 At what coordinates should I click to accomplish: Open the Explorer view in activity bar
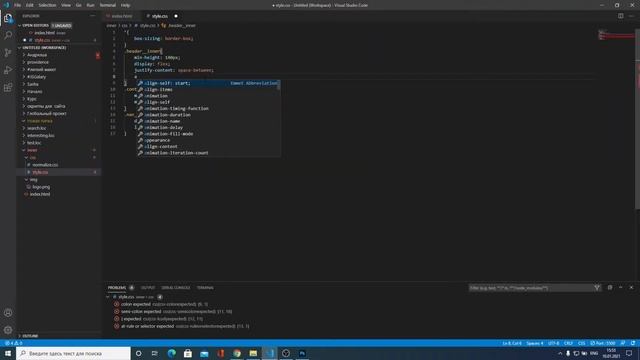8,18
